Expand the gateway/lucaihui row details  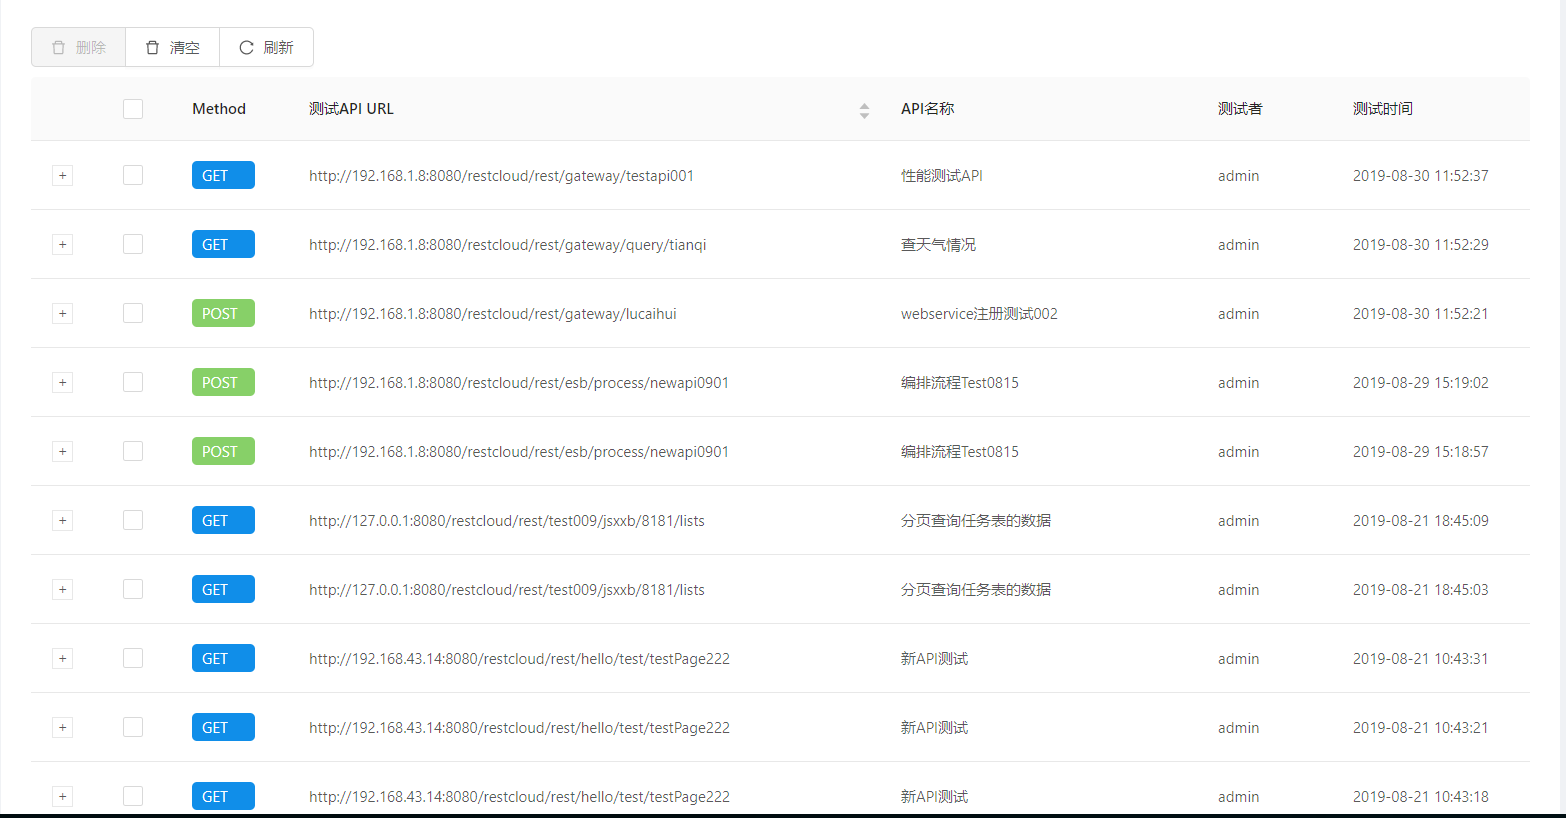click(62, 313)
